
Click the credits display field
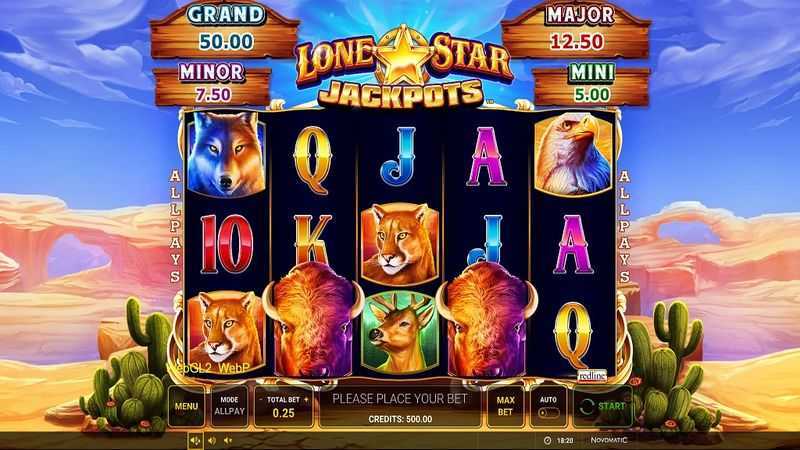pyautogui.click(x=400, y=419)
